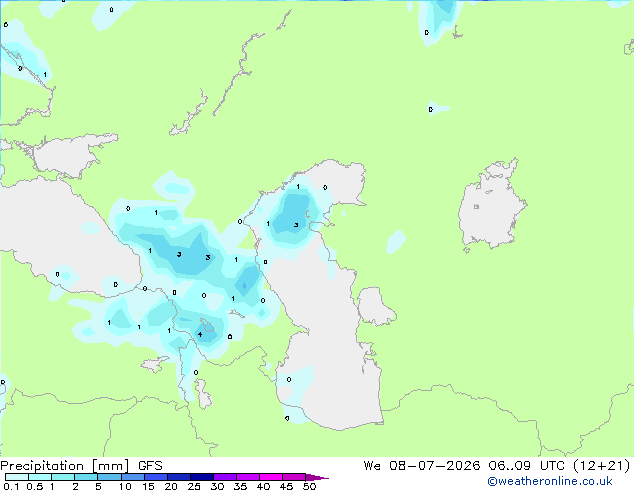634x490 pixels.
Task: Click the 'GFS' model label
Action: pyautogui.click(x=150, y=466)
